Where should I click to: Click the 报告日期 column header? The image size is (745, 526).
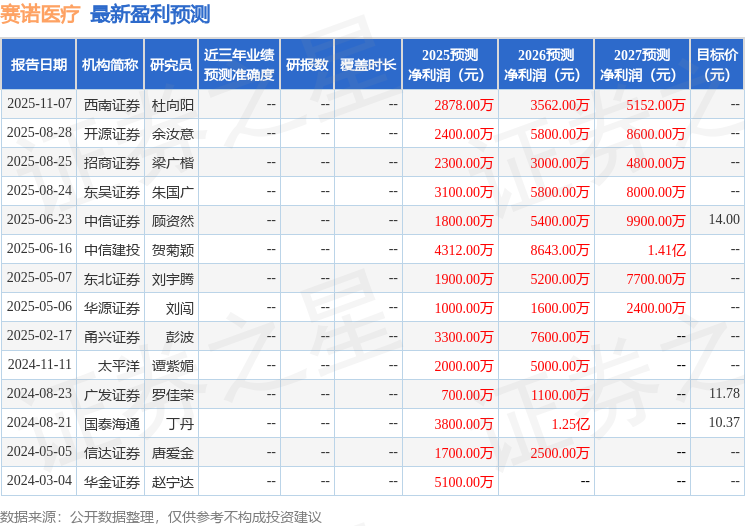coord(38,64)
